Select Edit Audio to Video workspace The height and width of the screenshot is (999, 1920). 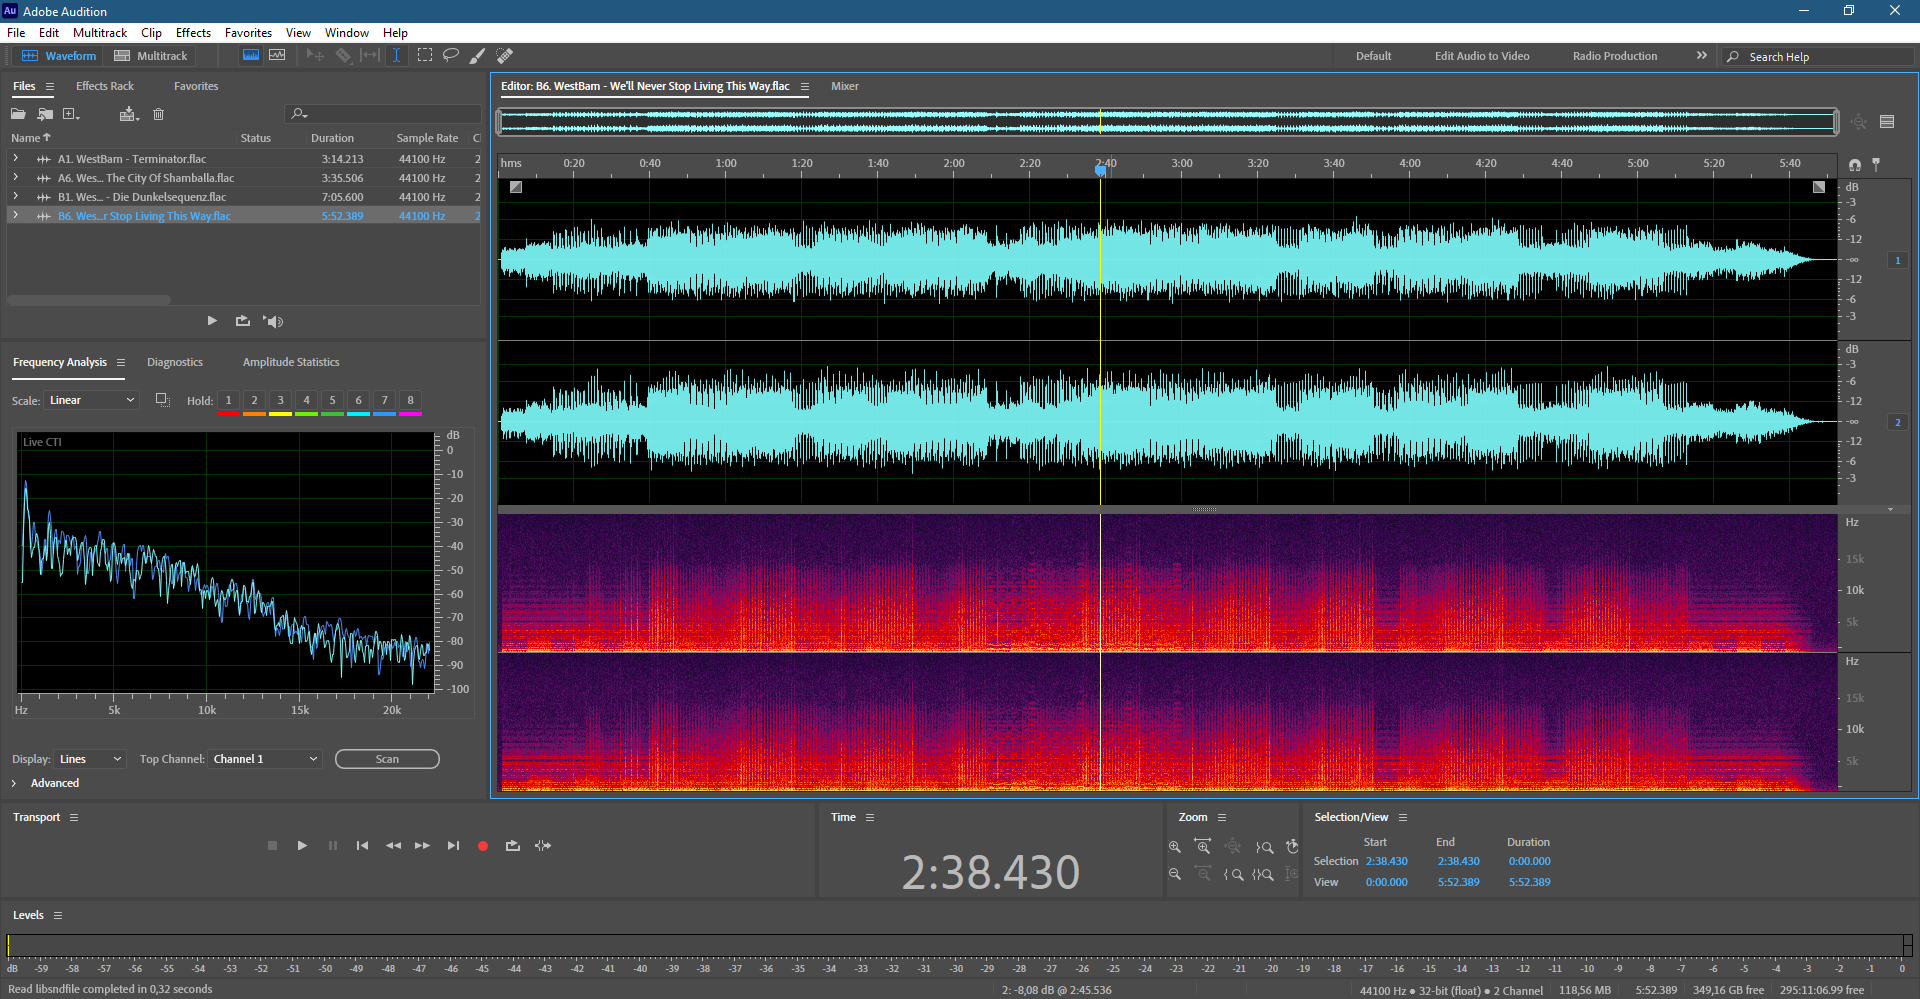click(1482, 56)
